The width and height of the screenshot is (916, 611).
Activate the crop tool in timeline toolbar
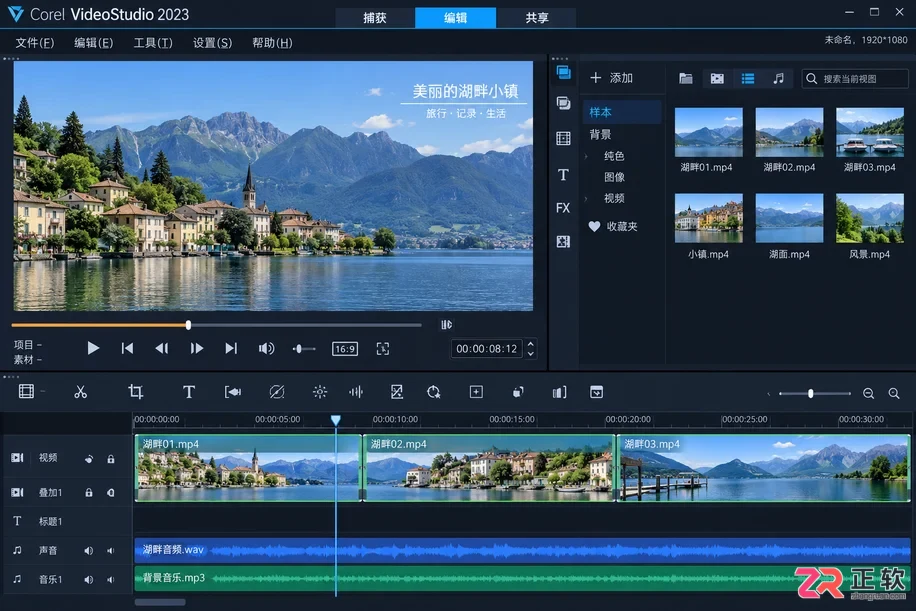(136, 392)
